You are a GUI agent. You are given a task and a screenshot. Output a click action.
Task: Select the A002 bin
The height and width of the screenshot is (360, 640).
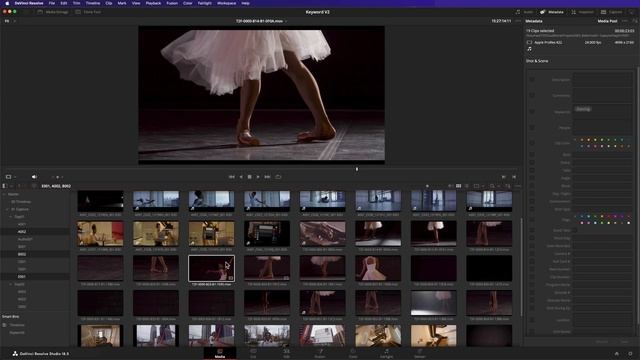click(22, 231)
